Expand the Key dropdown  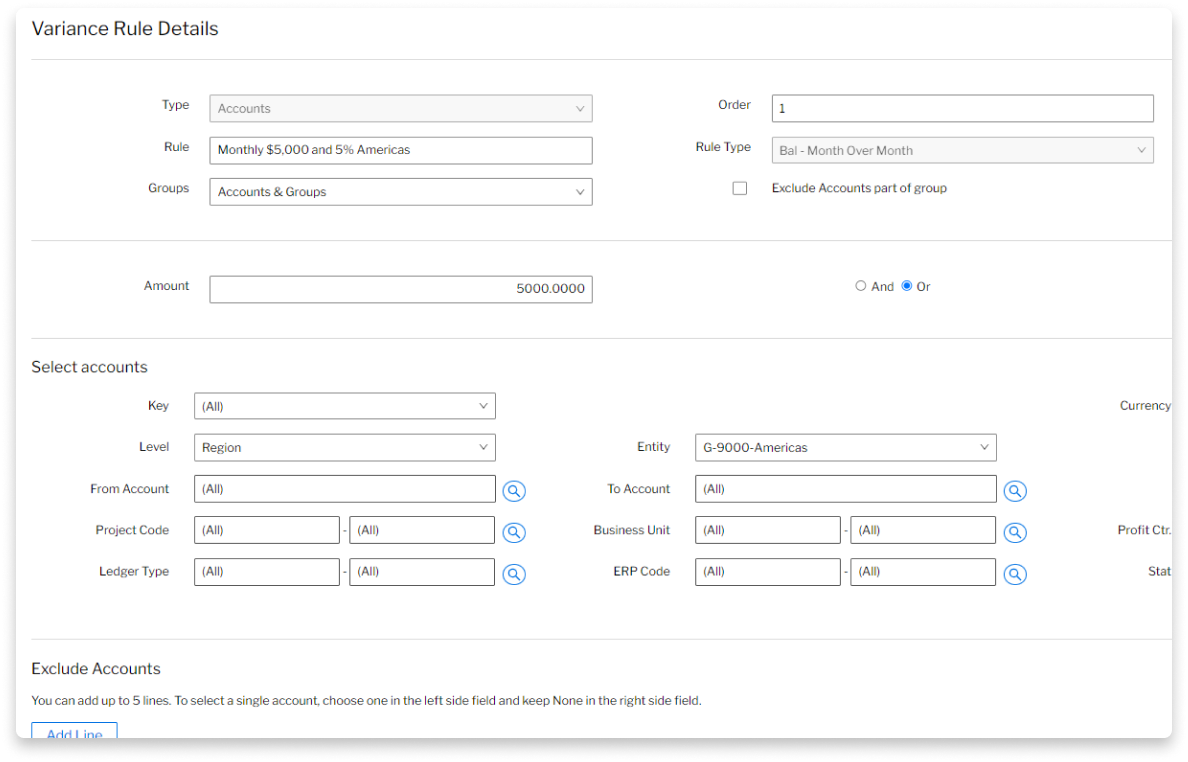(x=345, y=406)
